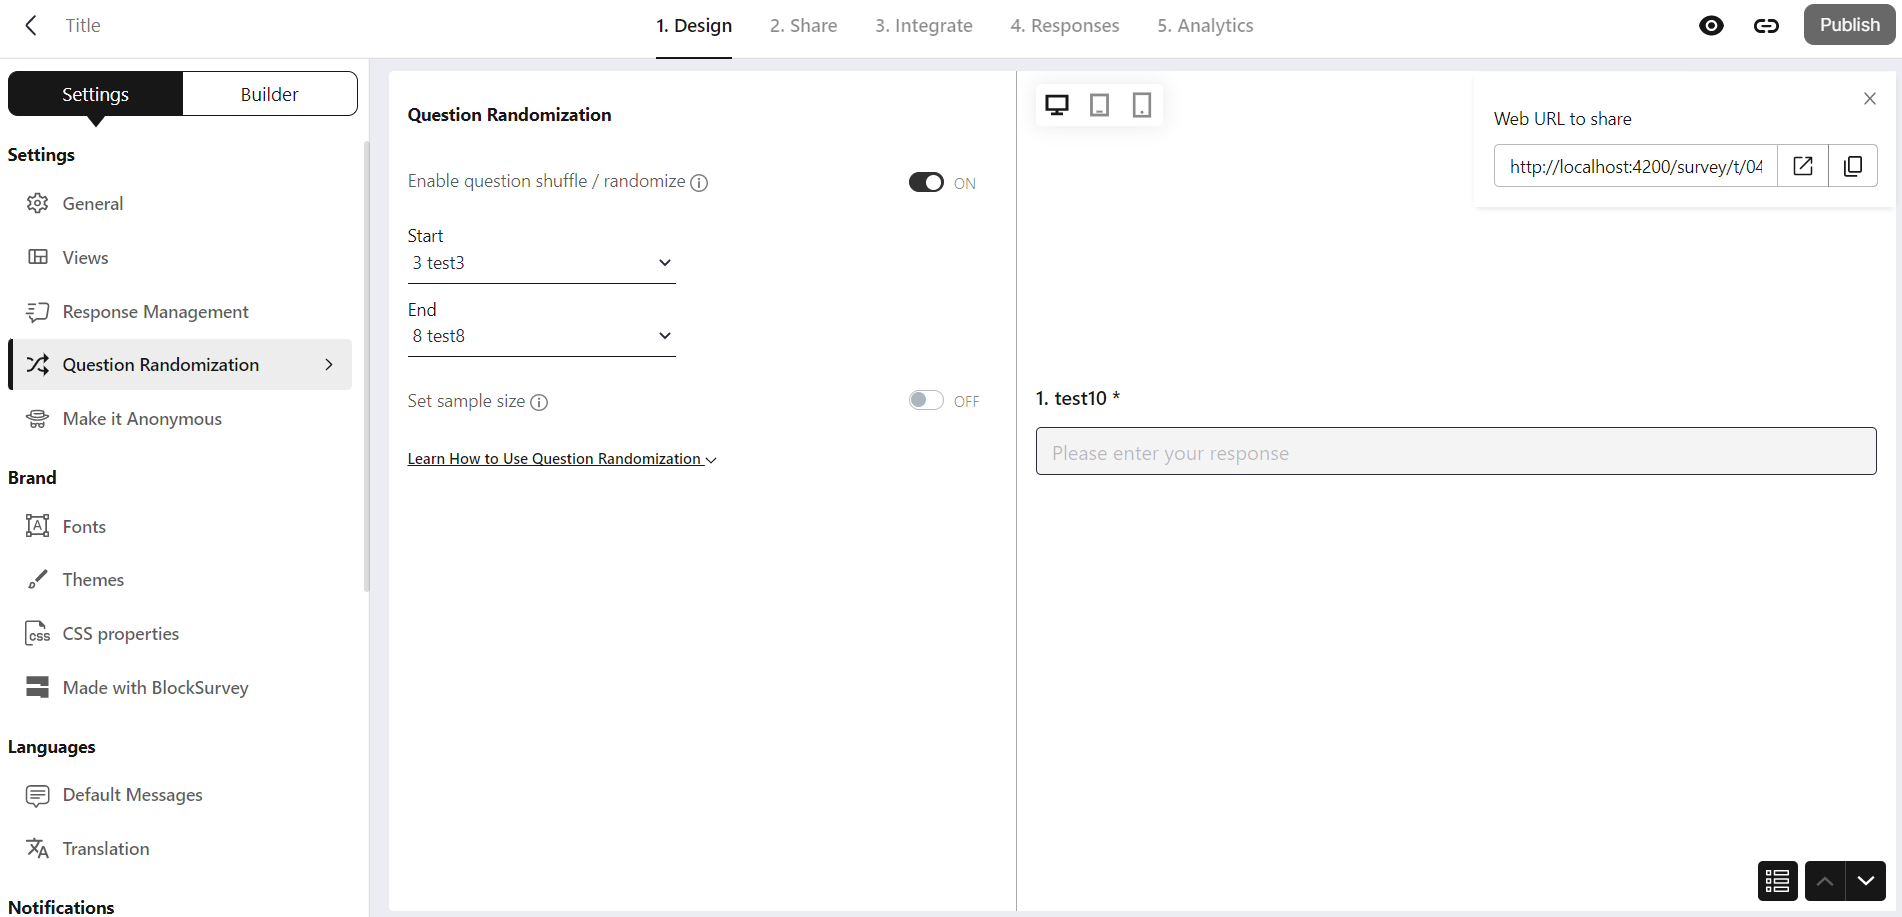Click the Themes brush icon
The image size is (1902, 917).
point(38,580)
